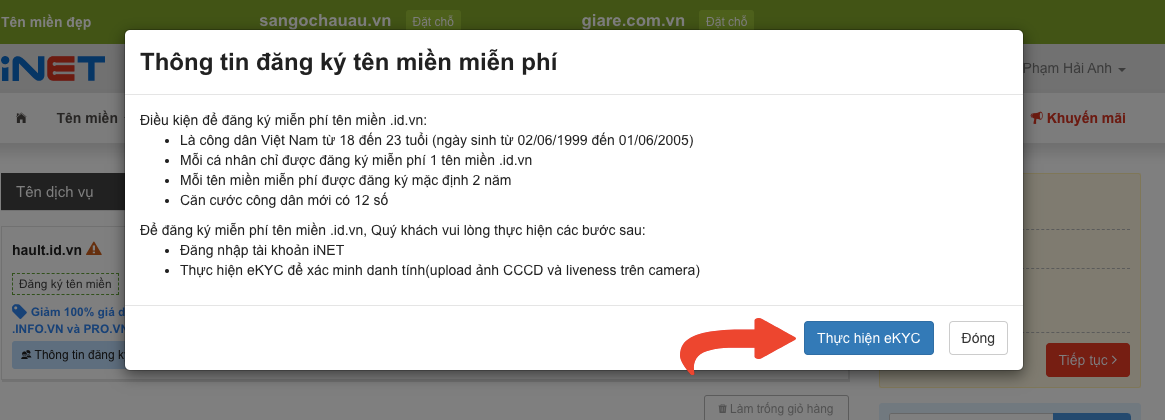Screen dimensions: 1165x420
Task: Click the hault.id.vn domain name
Action: click(47, 249)
